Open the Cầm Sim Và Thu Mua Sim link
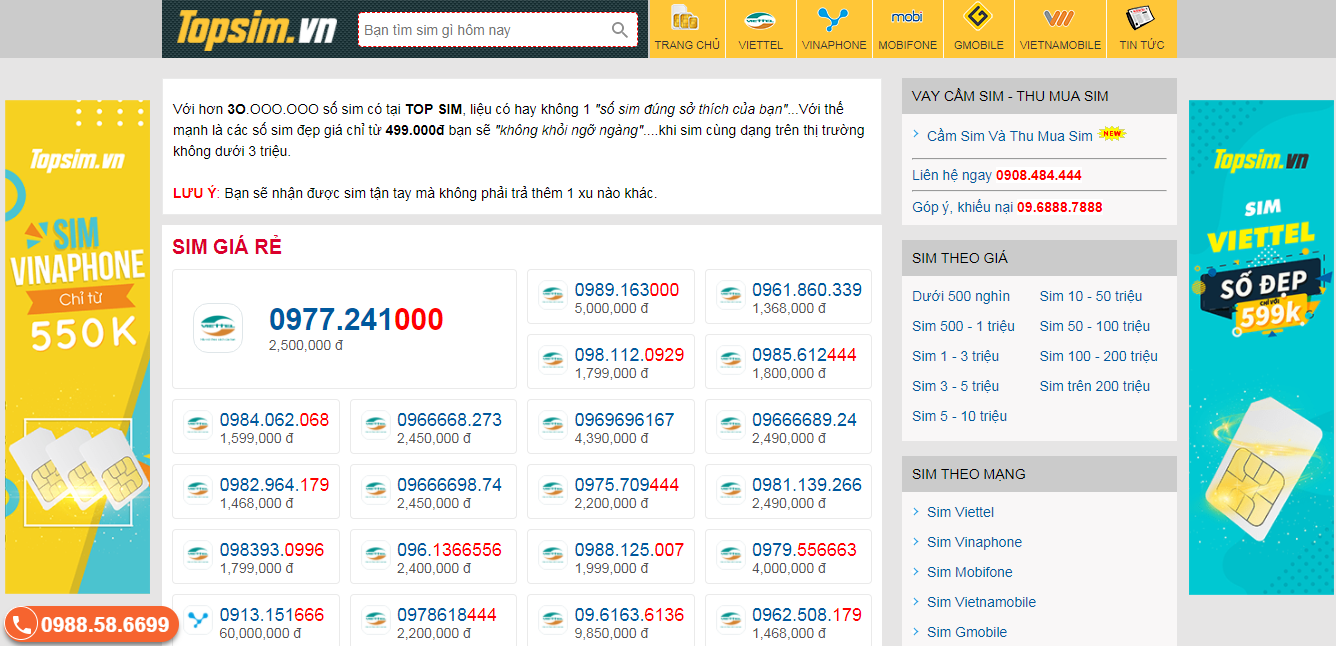 coord(1009,136)
